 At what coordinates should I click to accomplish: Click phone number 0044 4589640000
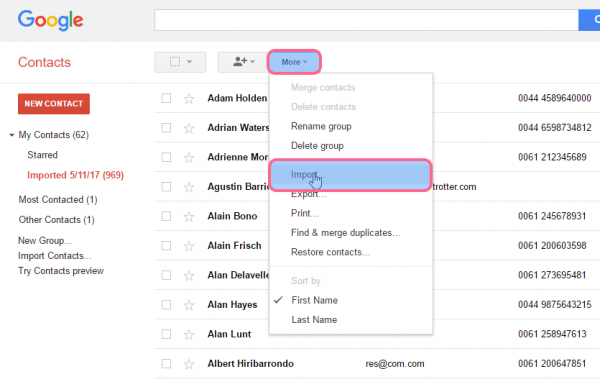tap(554, 98)
